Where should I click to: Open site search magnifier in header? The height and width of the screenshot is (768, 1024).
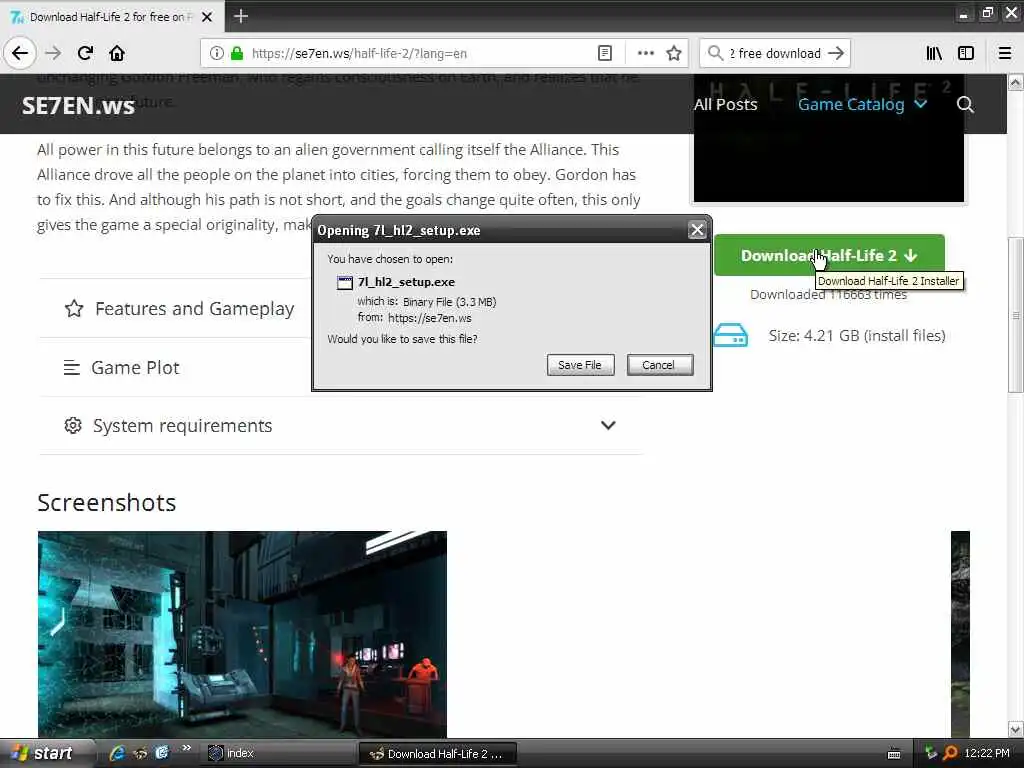(965, 104)
